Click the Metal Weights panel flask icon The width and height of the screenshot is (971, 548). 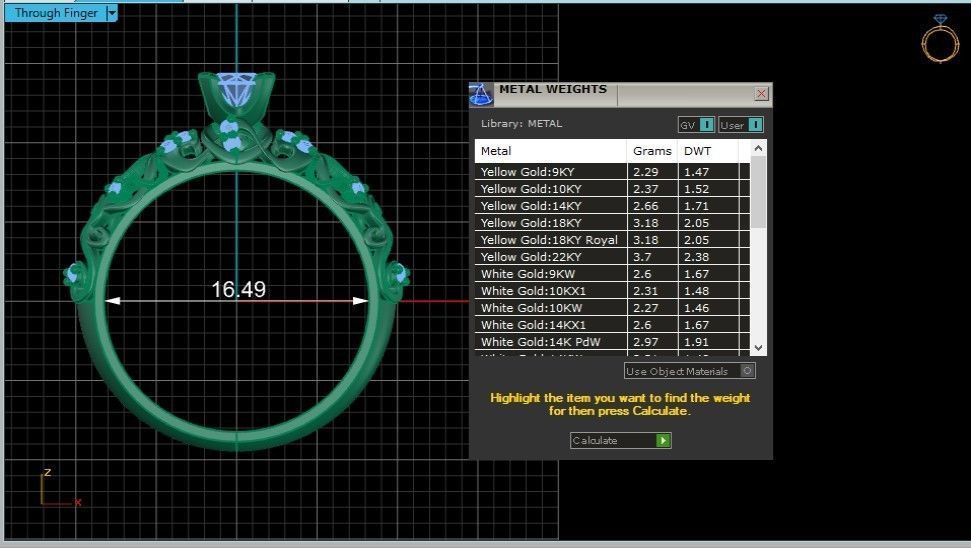point(481,95)
